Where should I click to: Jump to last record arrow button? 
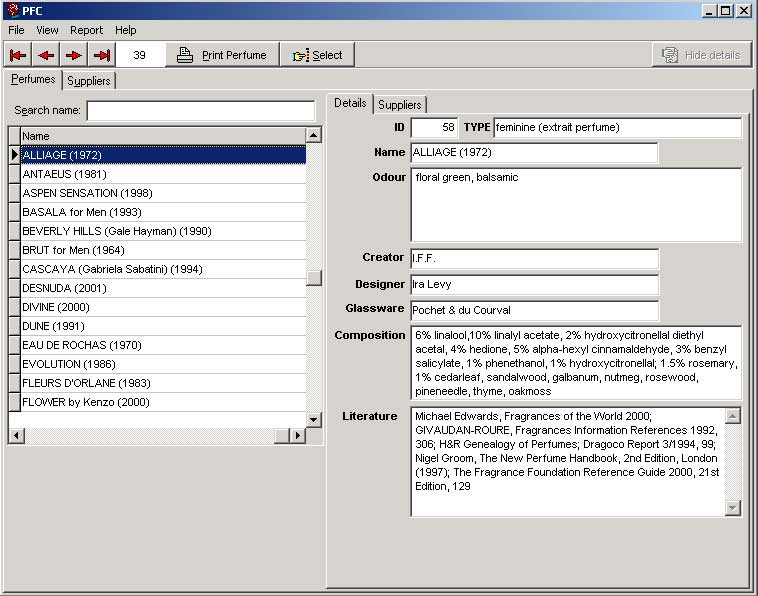tap(102, 55)
